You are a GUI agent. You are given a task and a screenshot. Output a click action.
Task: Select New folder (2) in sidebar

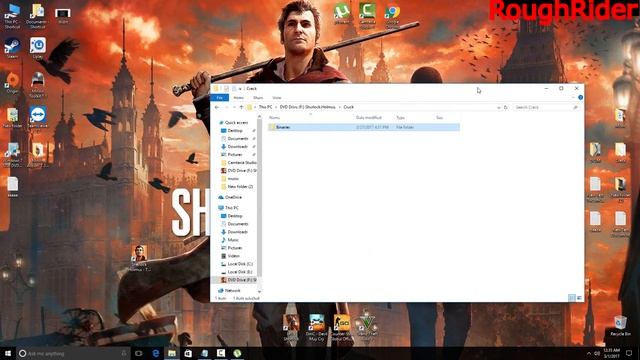237,187
